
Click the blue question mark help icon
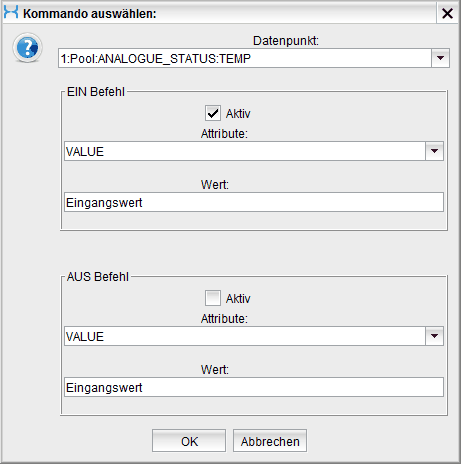(x=27, y=47)
